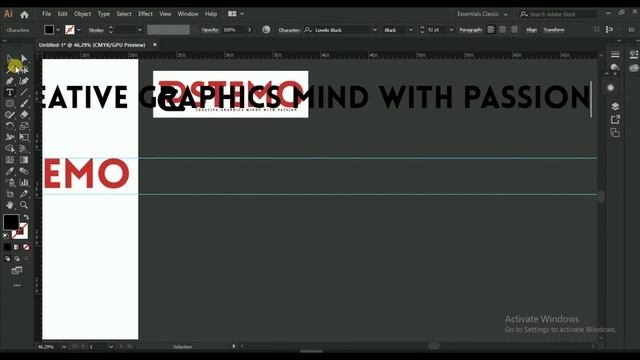Select the Perspective Grid tool
This screenshot has height=360, width=640.
tap(24, 149)
